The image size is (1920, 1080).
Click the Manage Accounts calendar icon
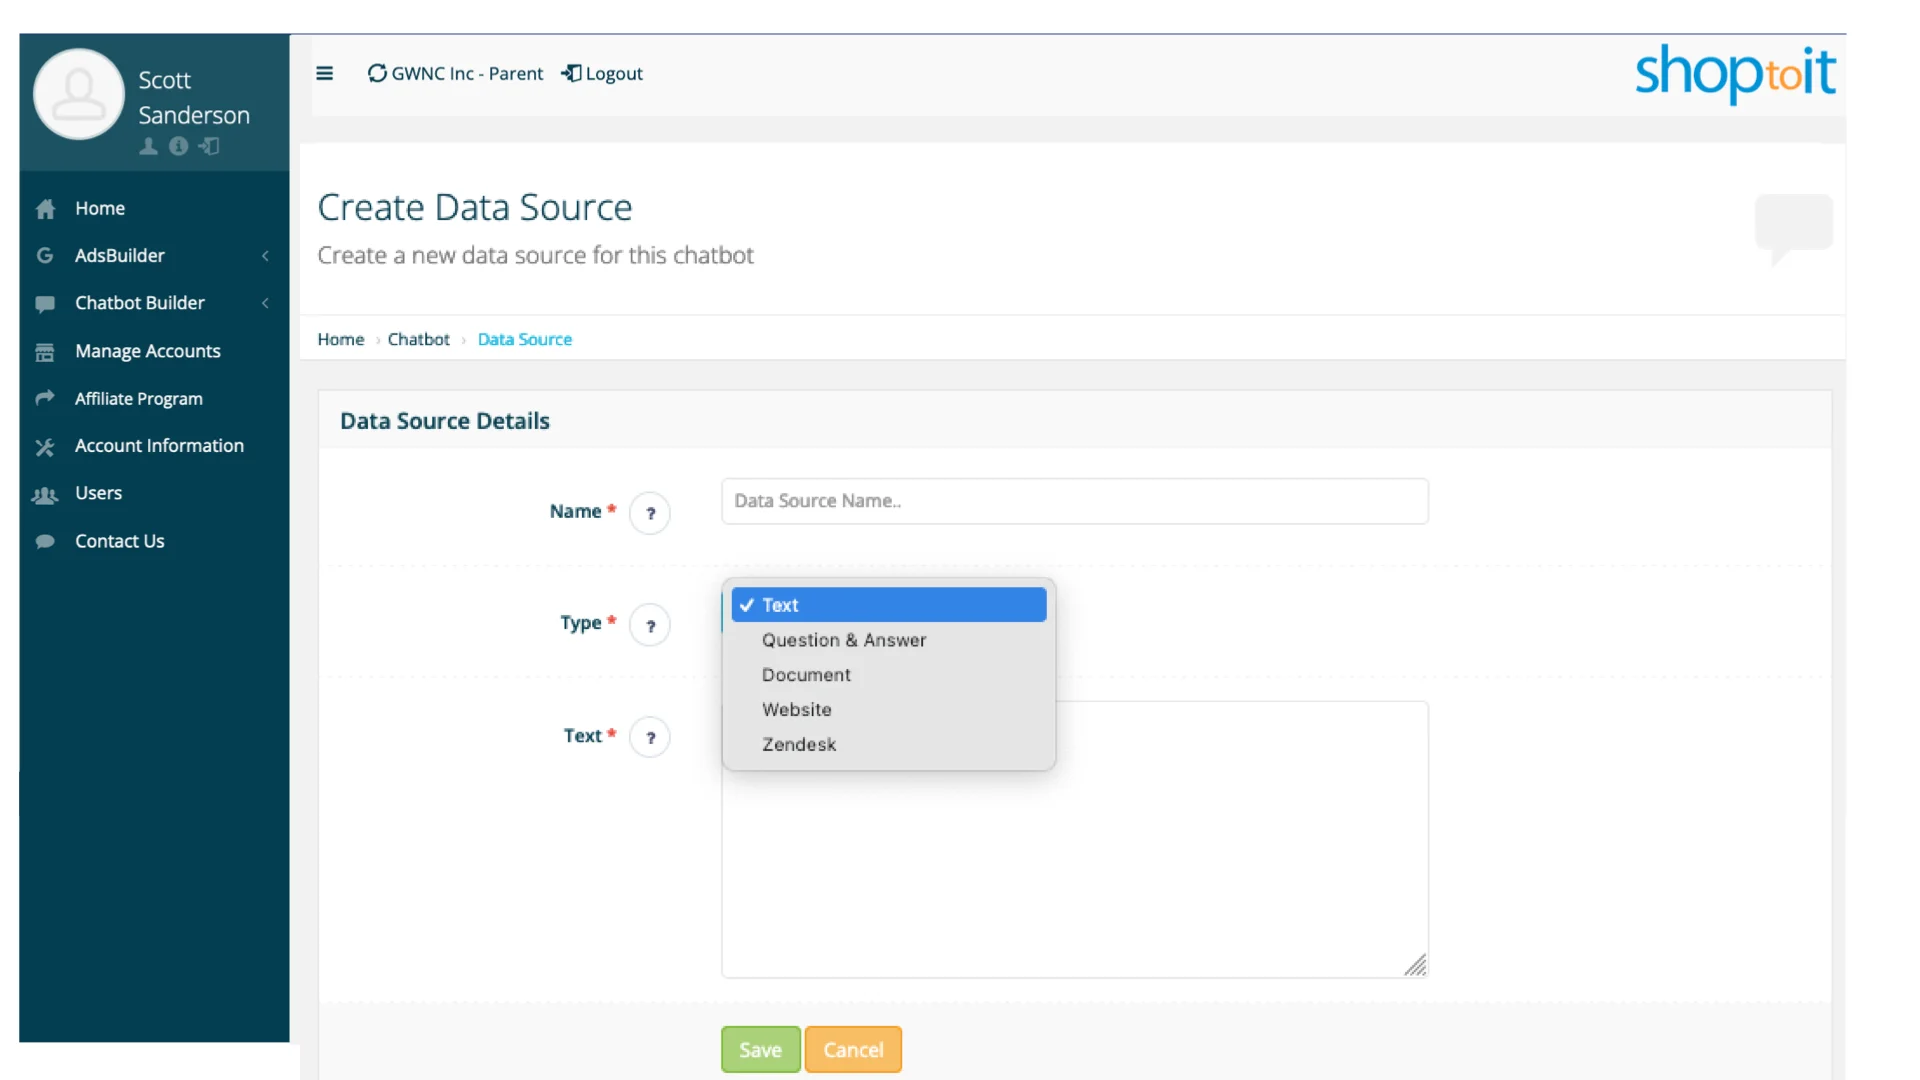point(46,351)
